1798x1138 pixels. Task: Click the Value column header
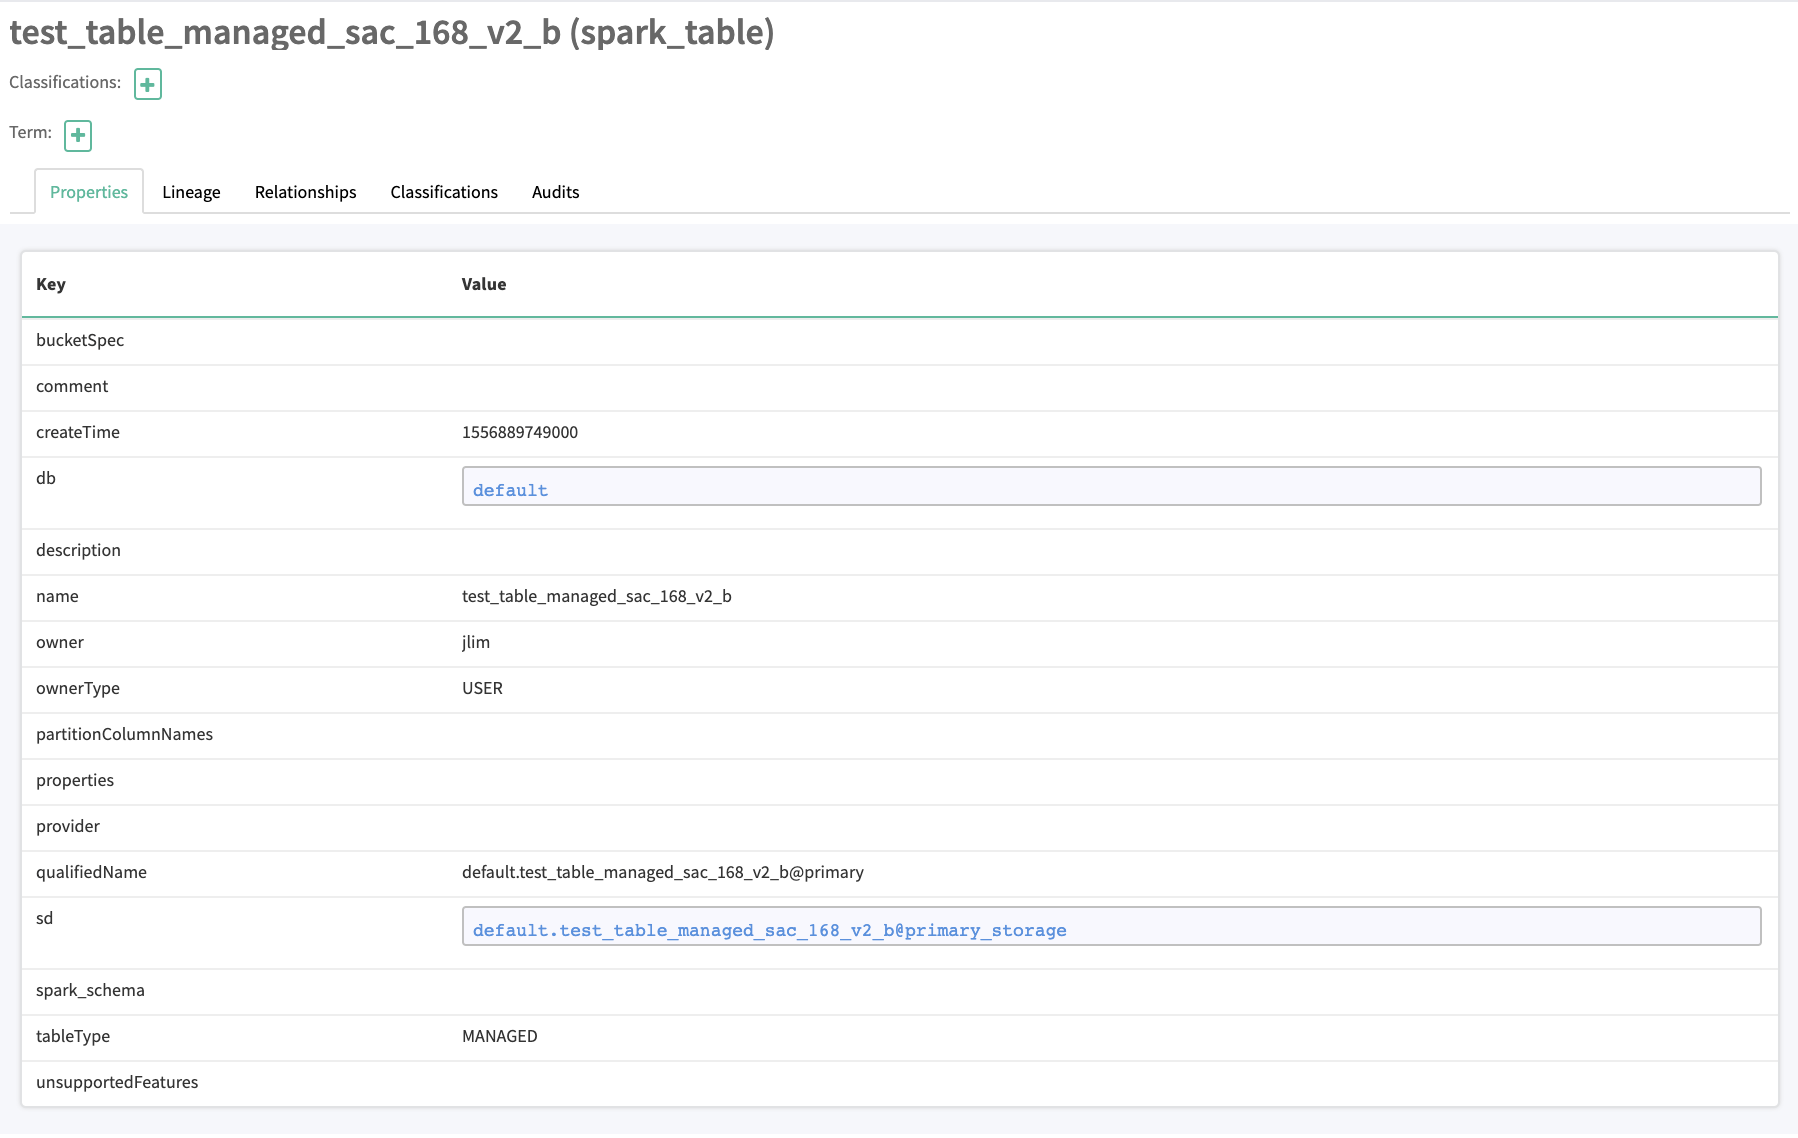484,284
